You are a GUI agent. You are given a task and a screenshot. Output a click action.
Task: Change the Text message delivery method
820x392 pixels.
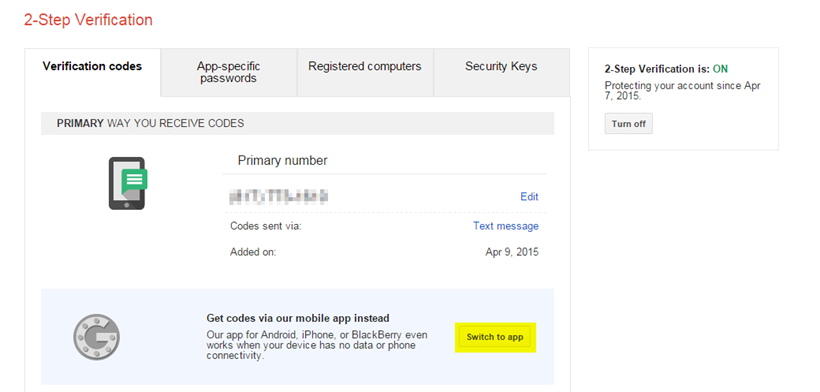click(x=506, y=226)
